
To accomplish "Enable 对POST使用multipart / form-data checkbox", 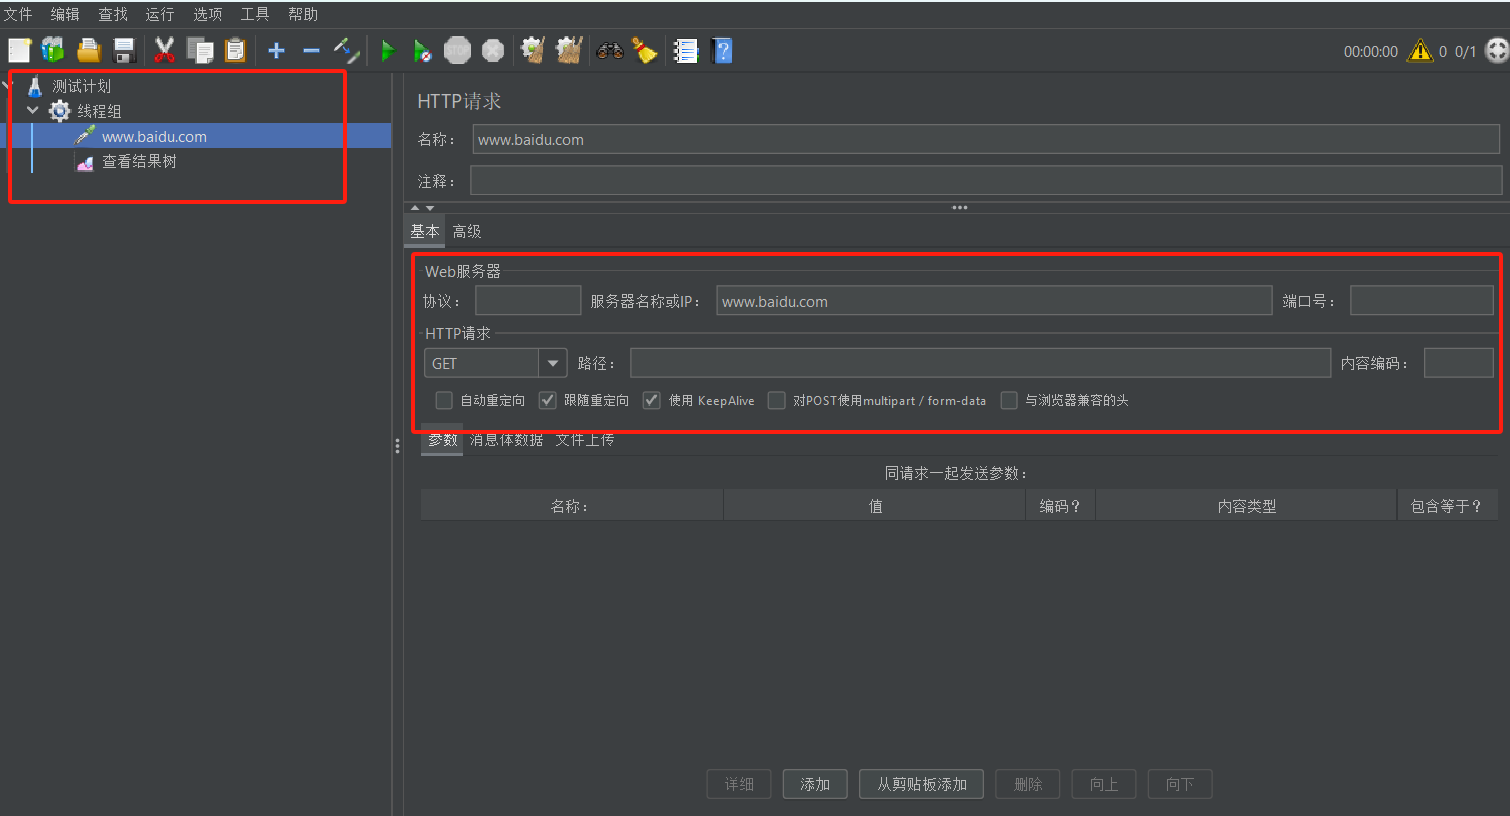I will point(777,400).
